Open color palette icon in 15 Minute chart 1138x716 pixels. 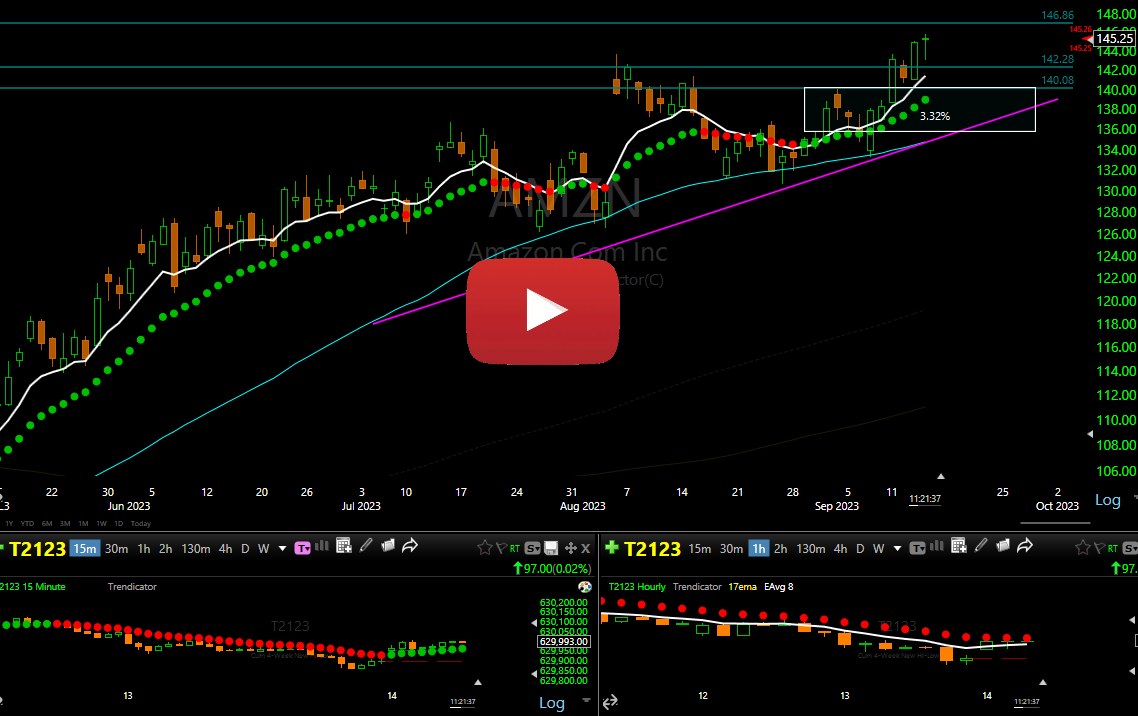tap(584, 587)
